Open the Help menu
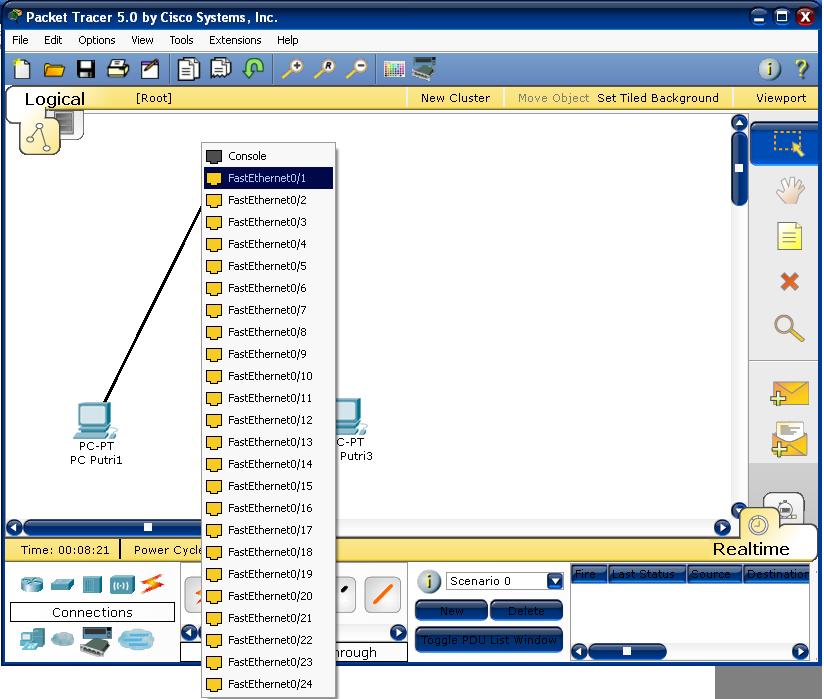Image resolution: width=824 pixels, height=699 pixels. tap(287, 40)
